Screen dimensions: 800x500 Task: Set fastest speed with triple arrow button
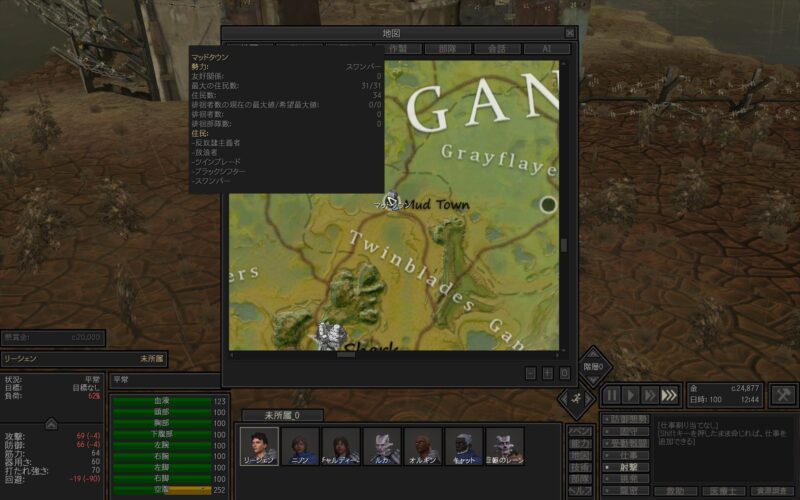[669, 395]
